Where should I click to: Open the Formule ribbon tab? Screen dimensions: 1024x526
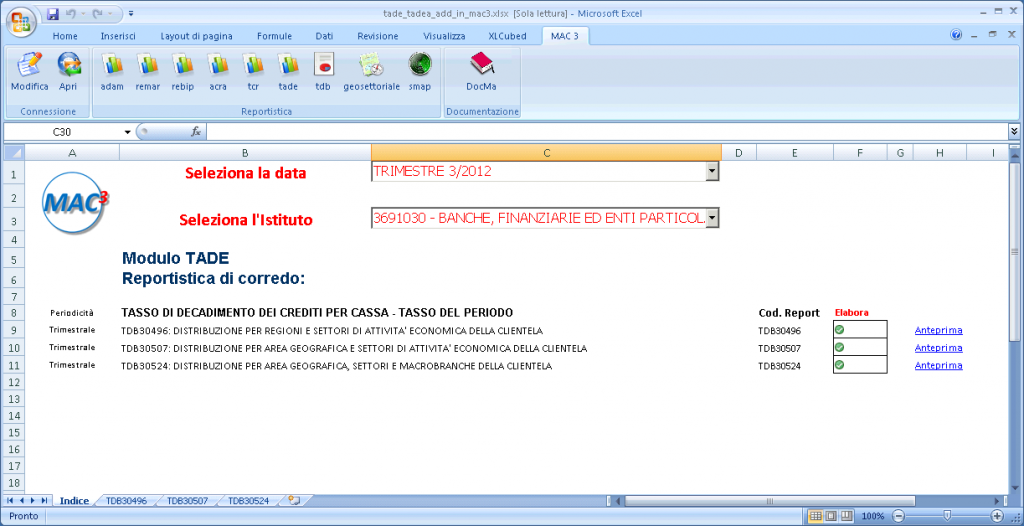pyautogui.click(x=274, y=36)
